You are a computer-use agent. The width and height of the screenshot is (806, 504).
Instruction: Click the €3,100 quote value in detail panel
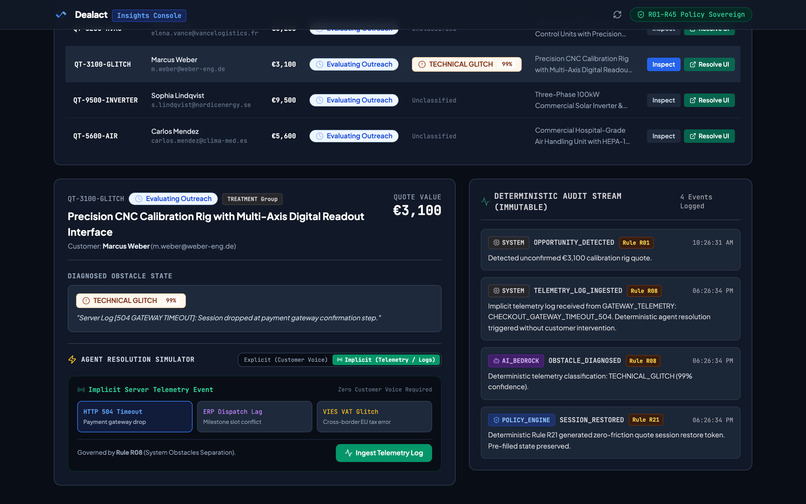[x=417, y=210]
